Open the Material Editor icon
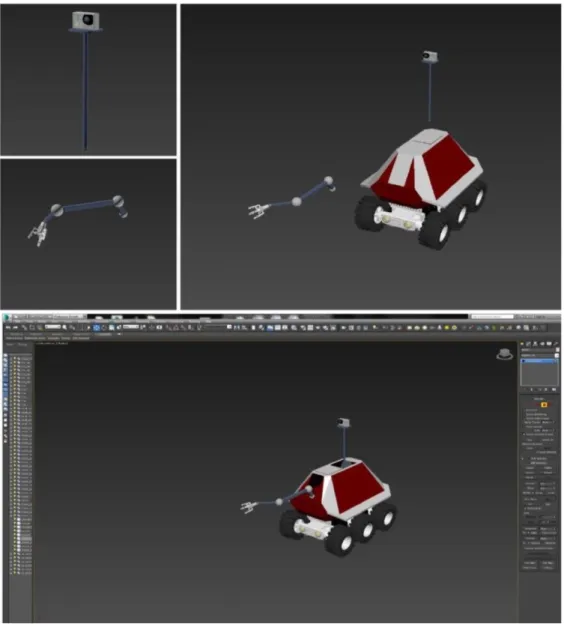Screen dimensions: 564x627 click(x=294, y=327)
